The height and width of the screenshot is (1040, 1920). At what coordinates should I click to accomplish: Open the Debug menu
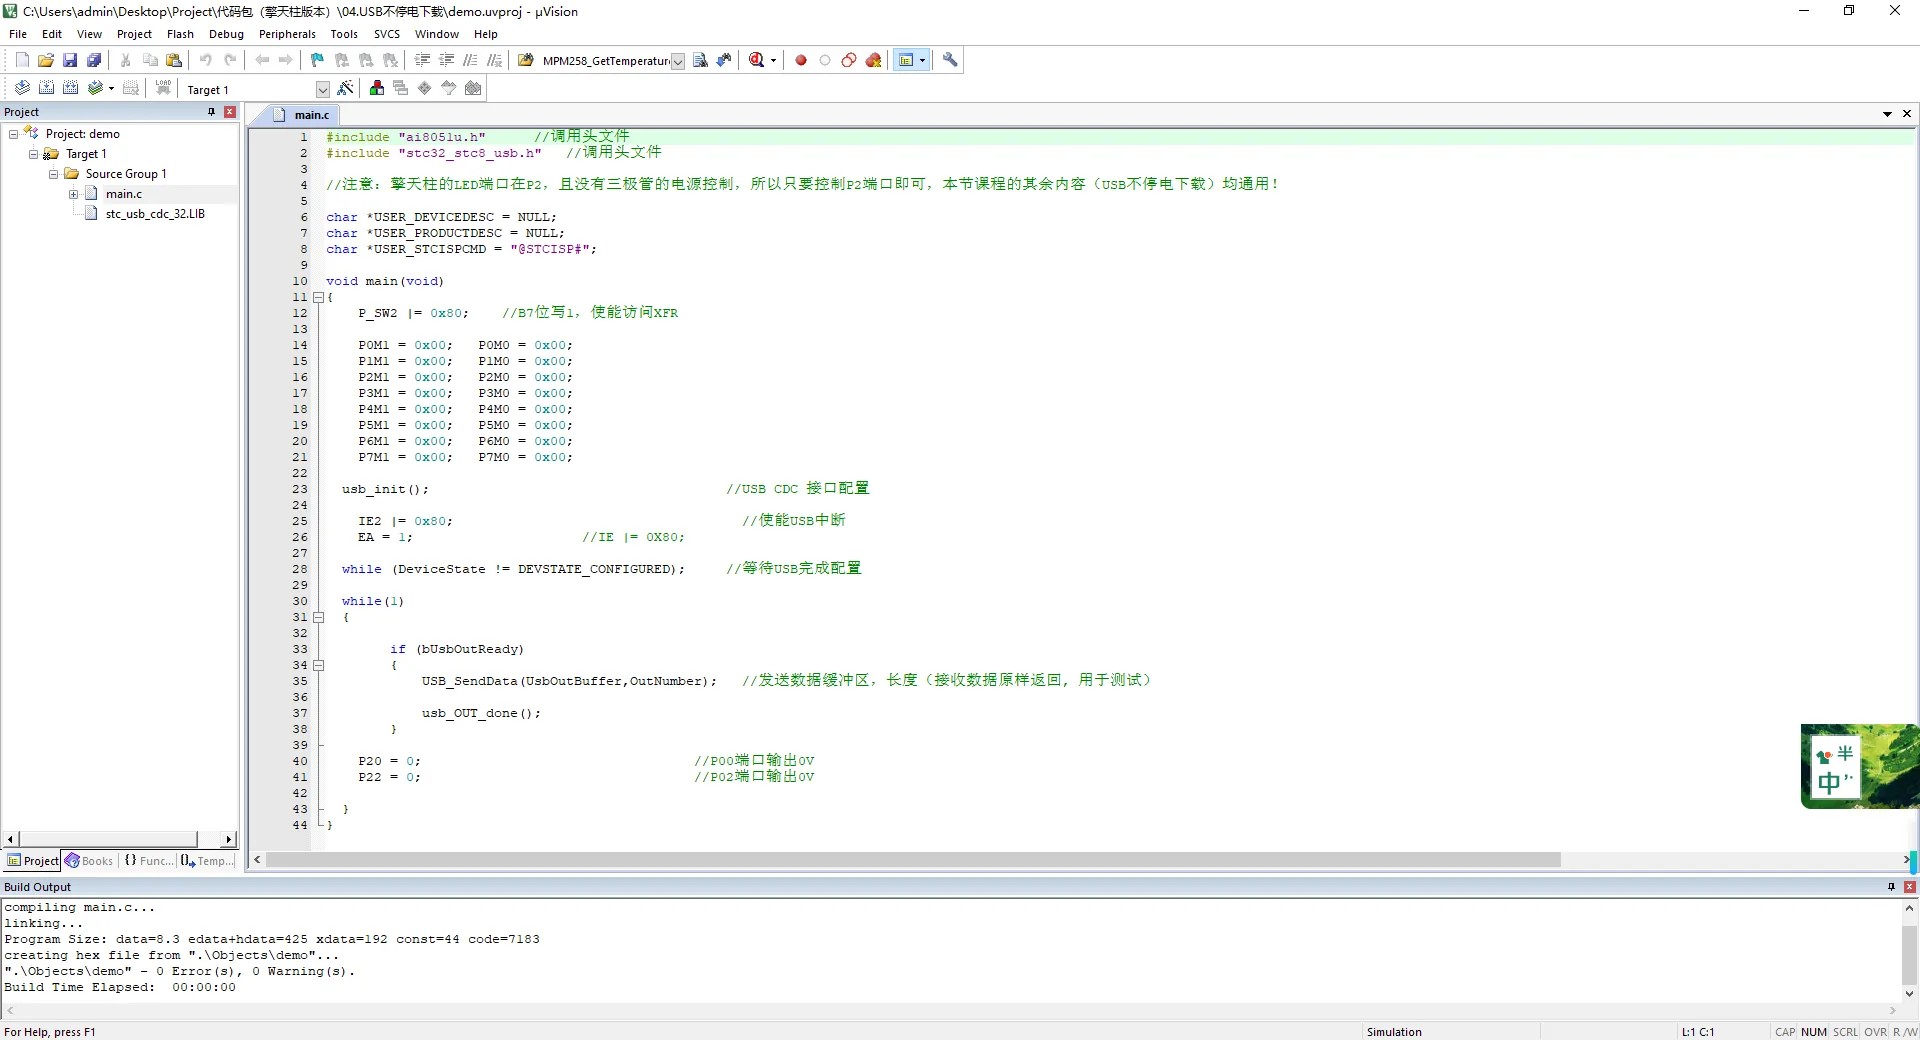click(226, 34)
